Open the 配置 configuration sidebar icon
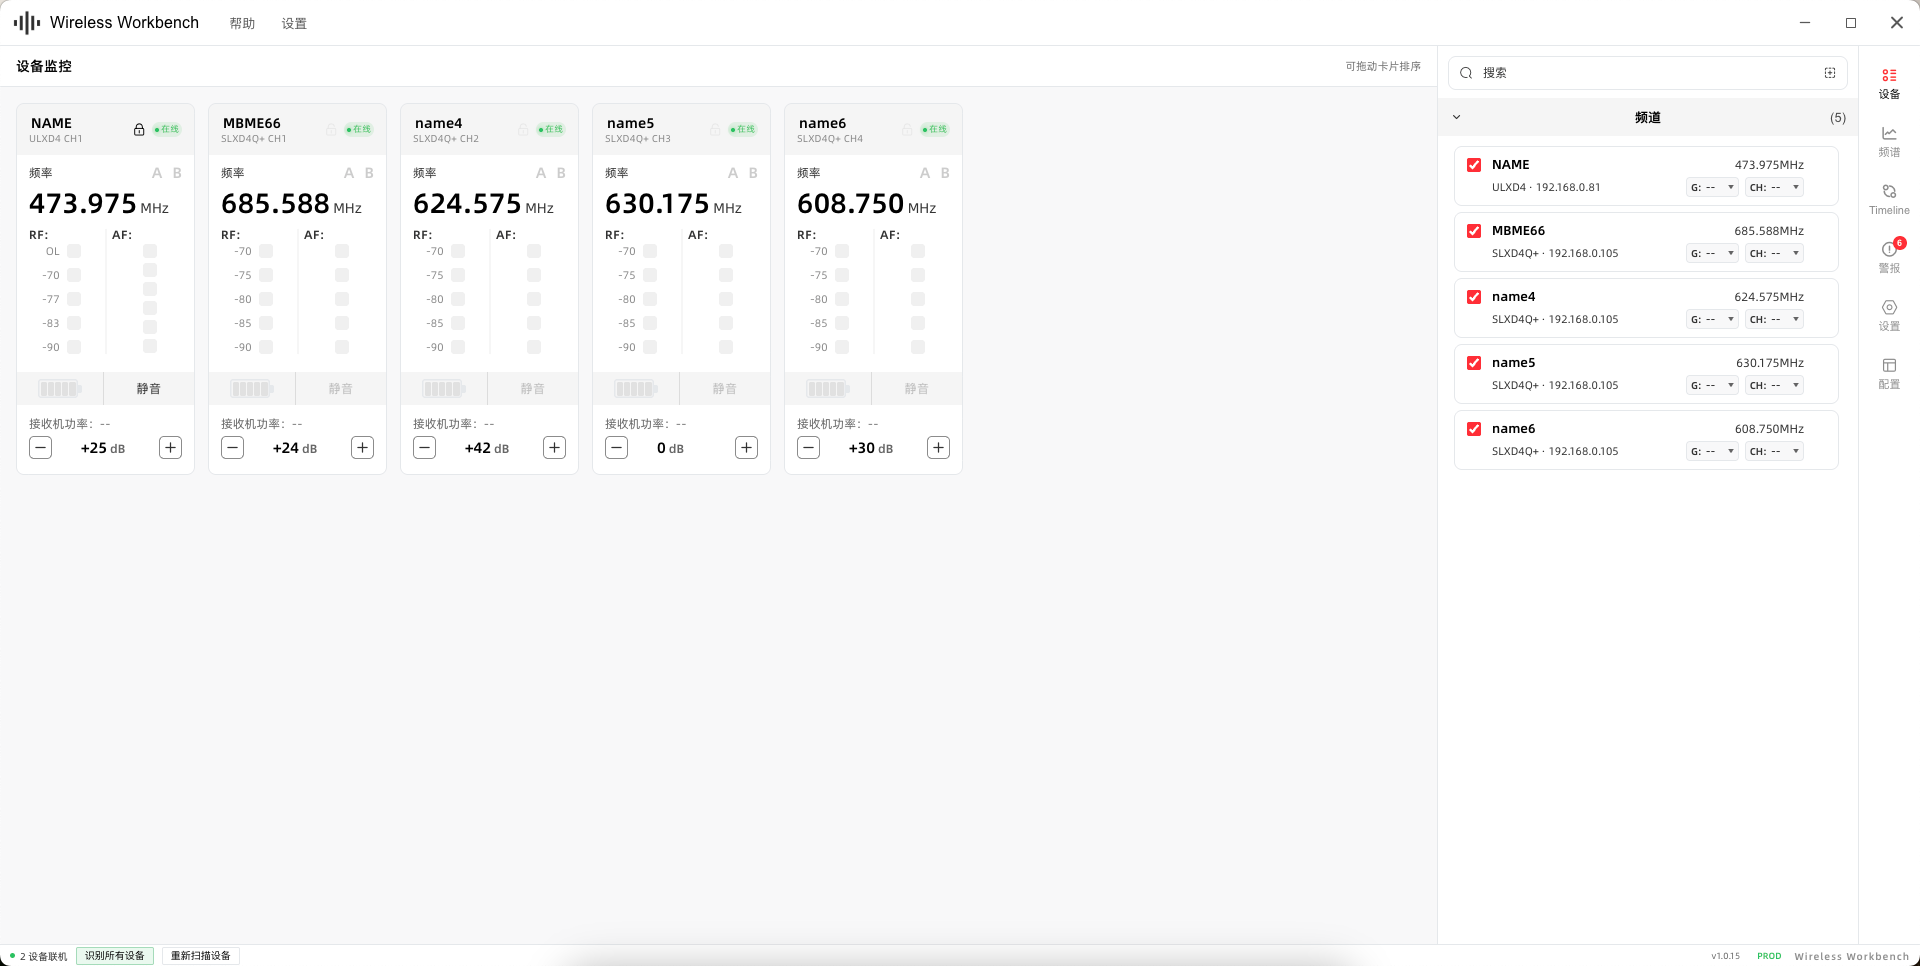This screenshot has width=1920, height=966. point(1888,373)
